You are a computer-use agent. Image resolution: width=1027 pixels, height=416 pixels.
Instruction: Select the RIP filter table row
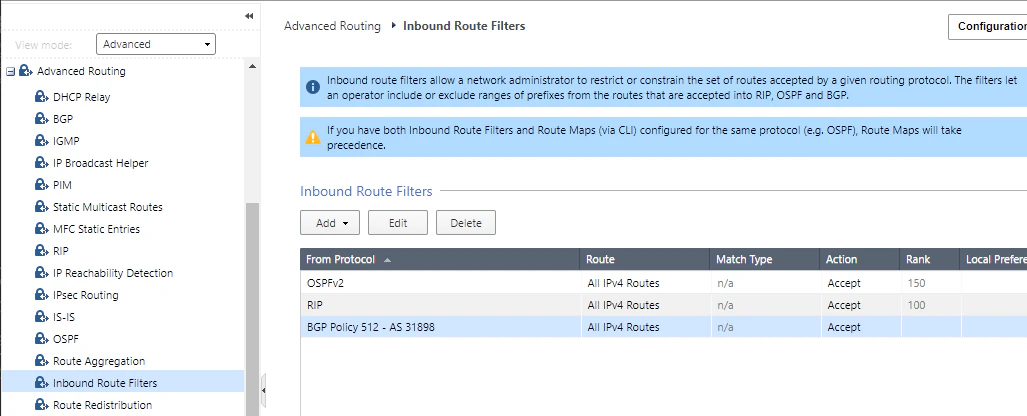pos(663,305)
